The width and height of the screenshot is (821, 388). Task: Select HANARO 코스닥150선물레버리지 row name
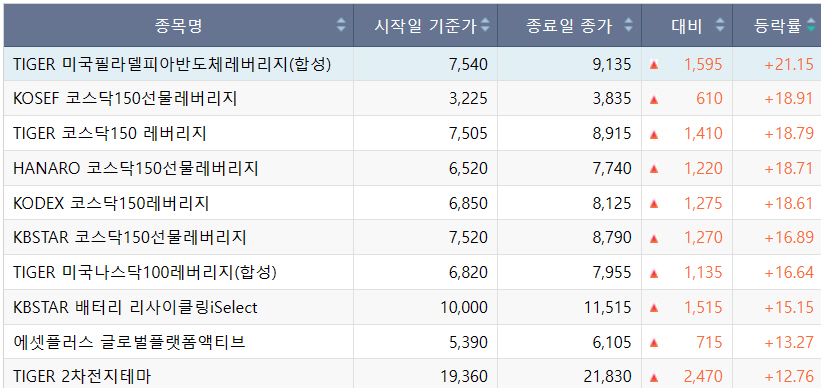click(136, 169)
